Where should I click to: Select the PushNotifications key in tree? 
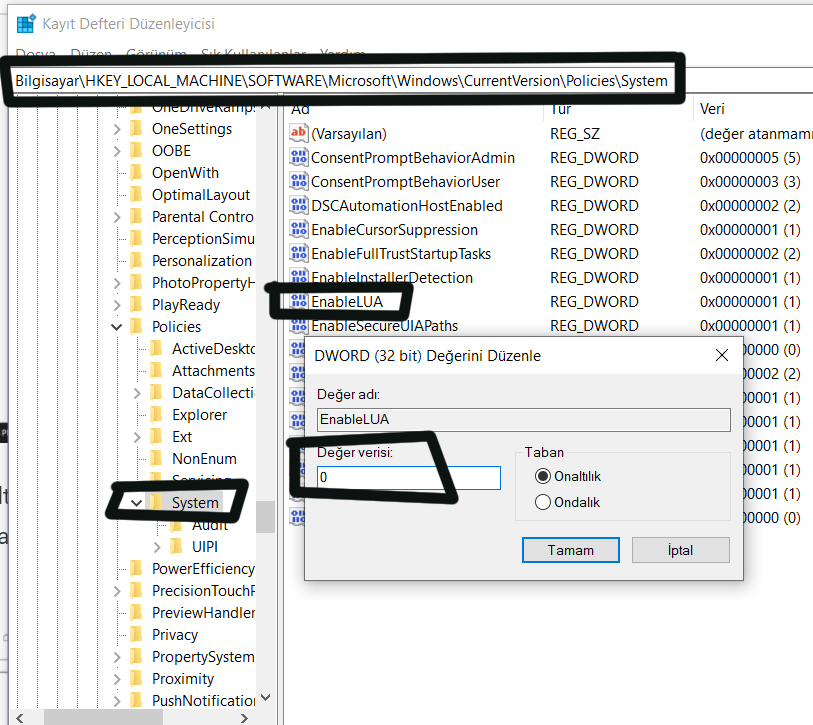click(x=203, y=701)
